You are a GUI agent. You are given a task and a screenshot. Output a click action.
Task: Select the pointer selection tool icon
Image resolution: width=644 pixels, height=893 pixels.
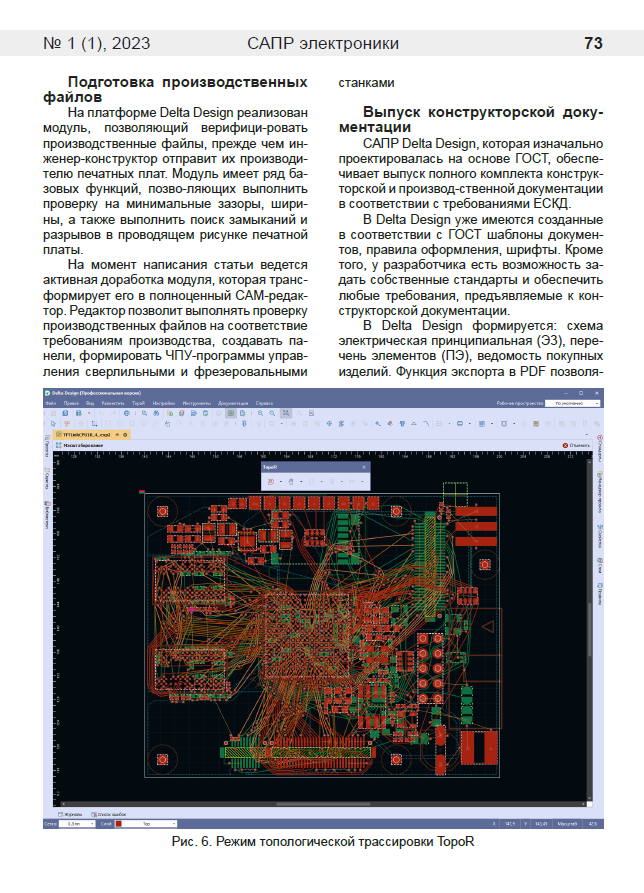click(54, 424)
